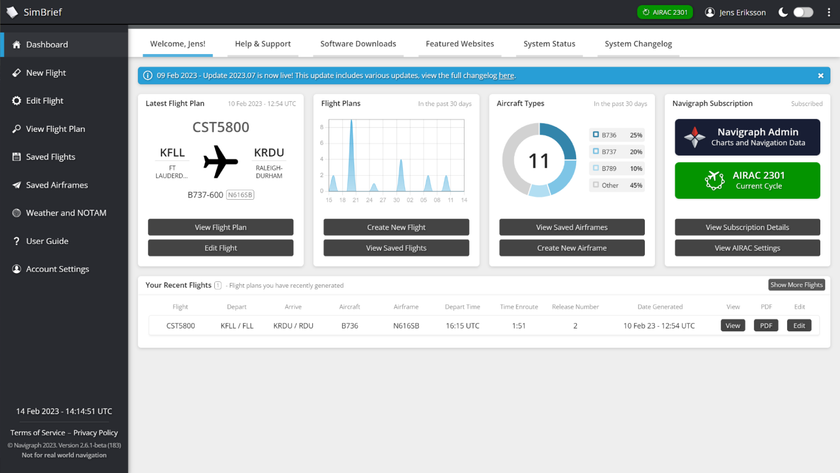Click the Saved Airframes plane icon

click(17, 185)
